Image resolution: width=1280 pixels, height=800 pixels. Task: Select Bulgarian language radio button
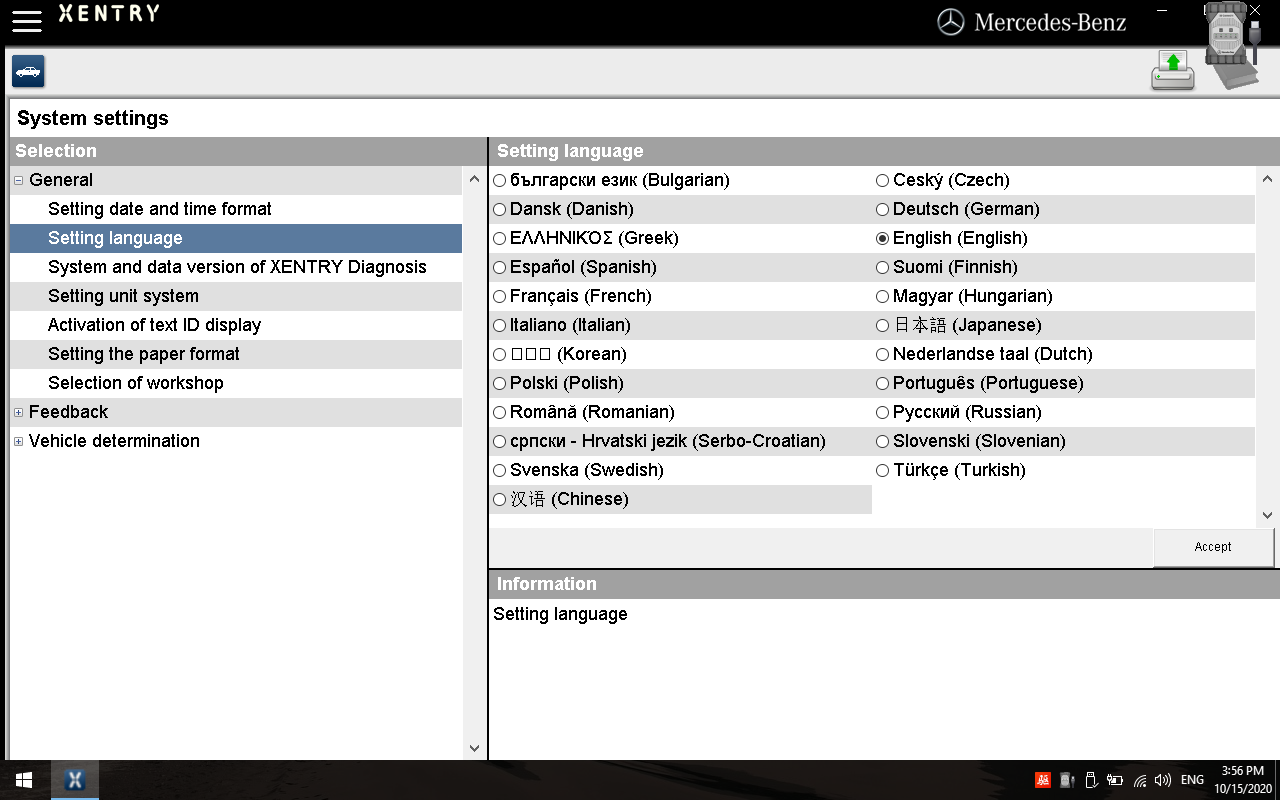(x=500, y=181)
